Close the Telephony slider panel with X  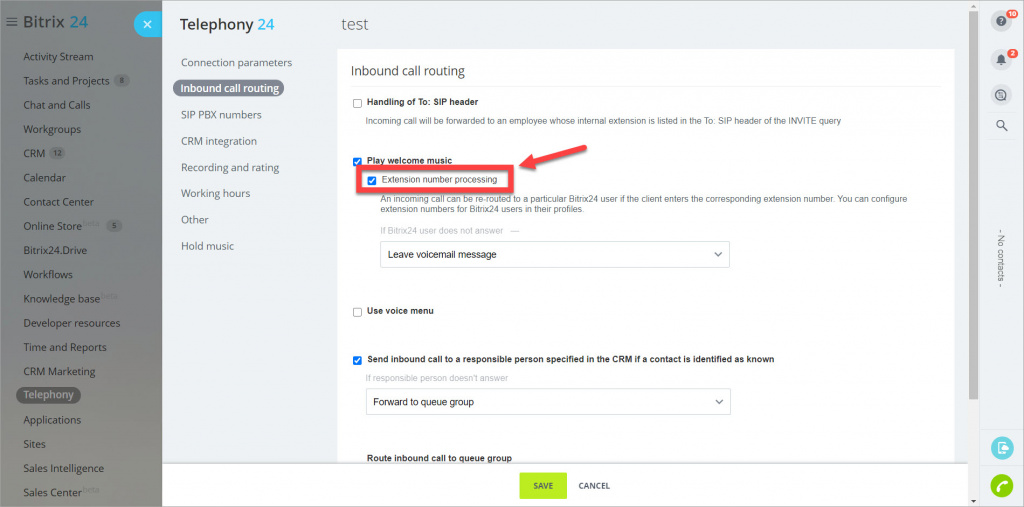[148, 24]
